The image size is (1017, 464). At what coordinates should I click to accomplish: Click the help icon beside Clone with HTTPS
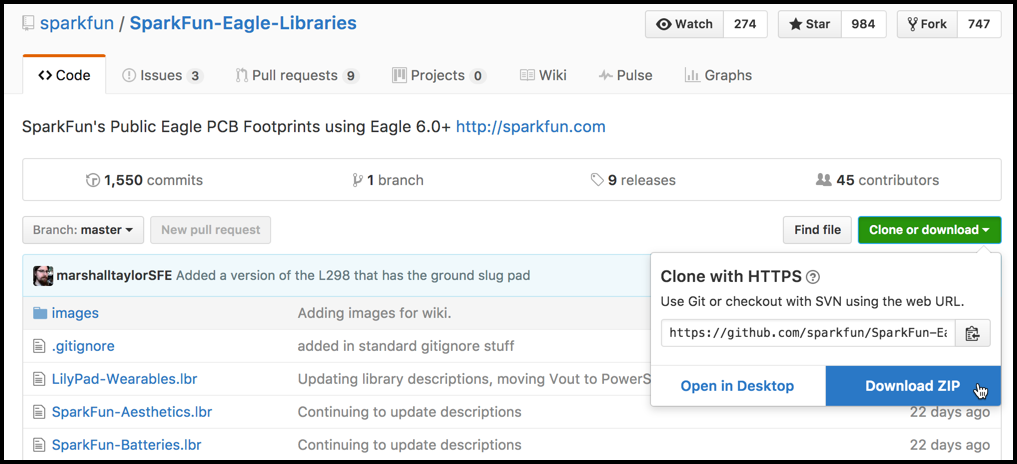tap(813, 277)
